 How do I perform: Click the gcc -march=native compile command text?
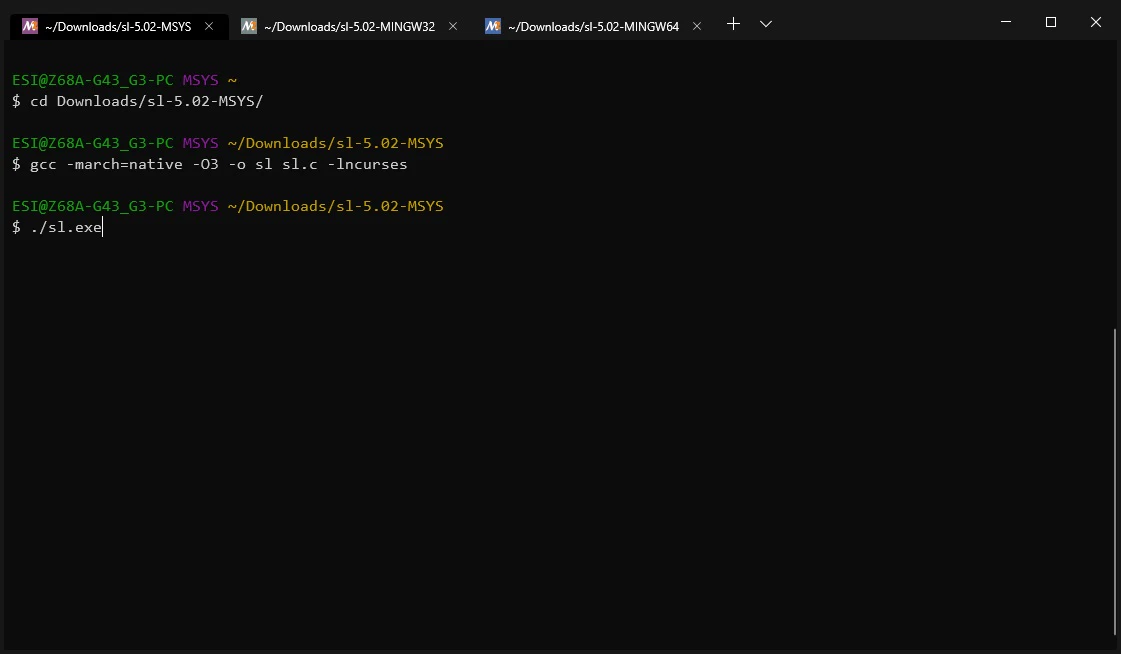[219, 164]
